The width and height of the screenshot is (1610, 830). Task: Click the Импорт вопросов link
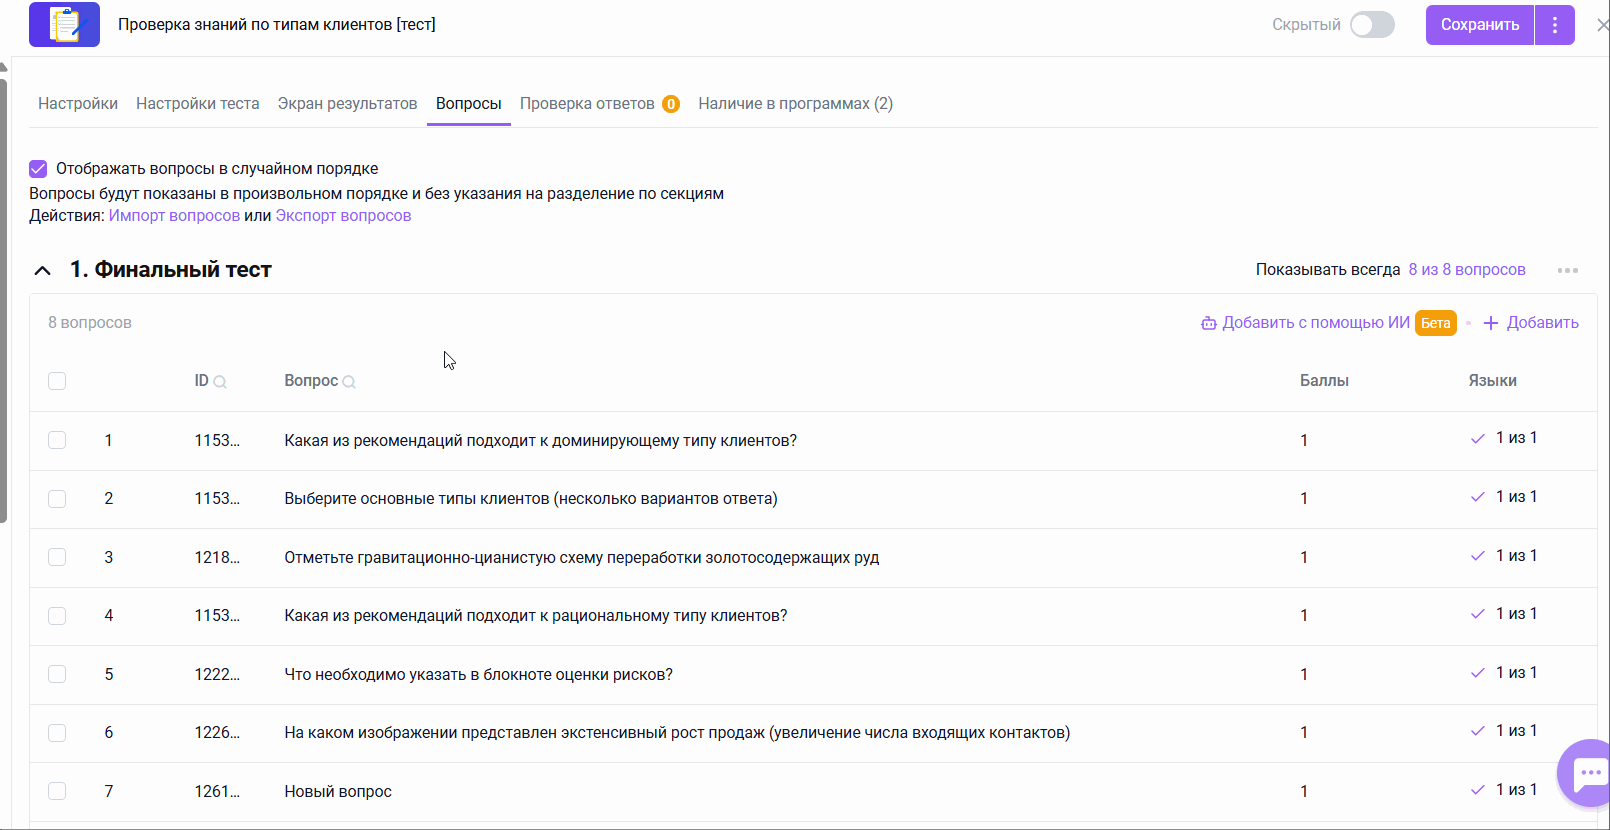tap(174, 216)
